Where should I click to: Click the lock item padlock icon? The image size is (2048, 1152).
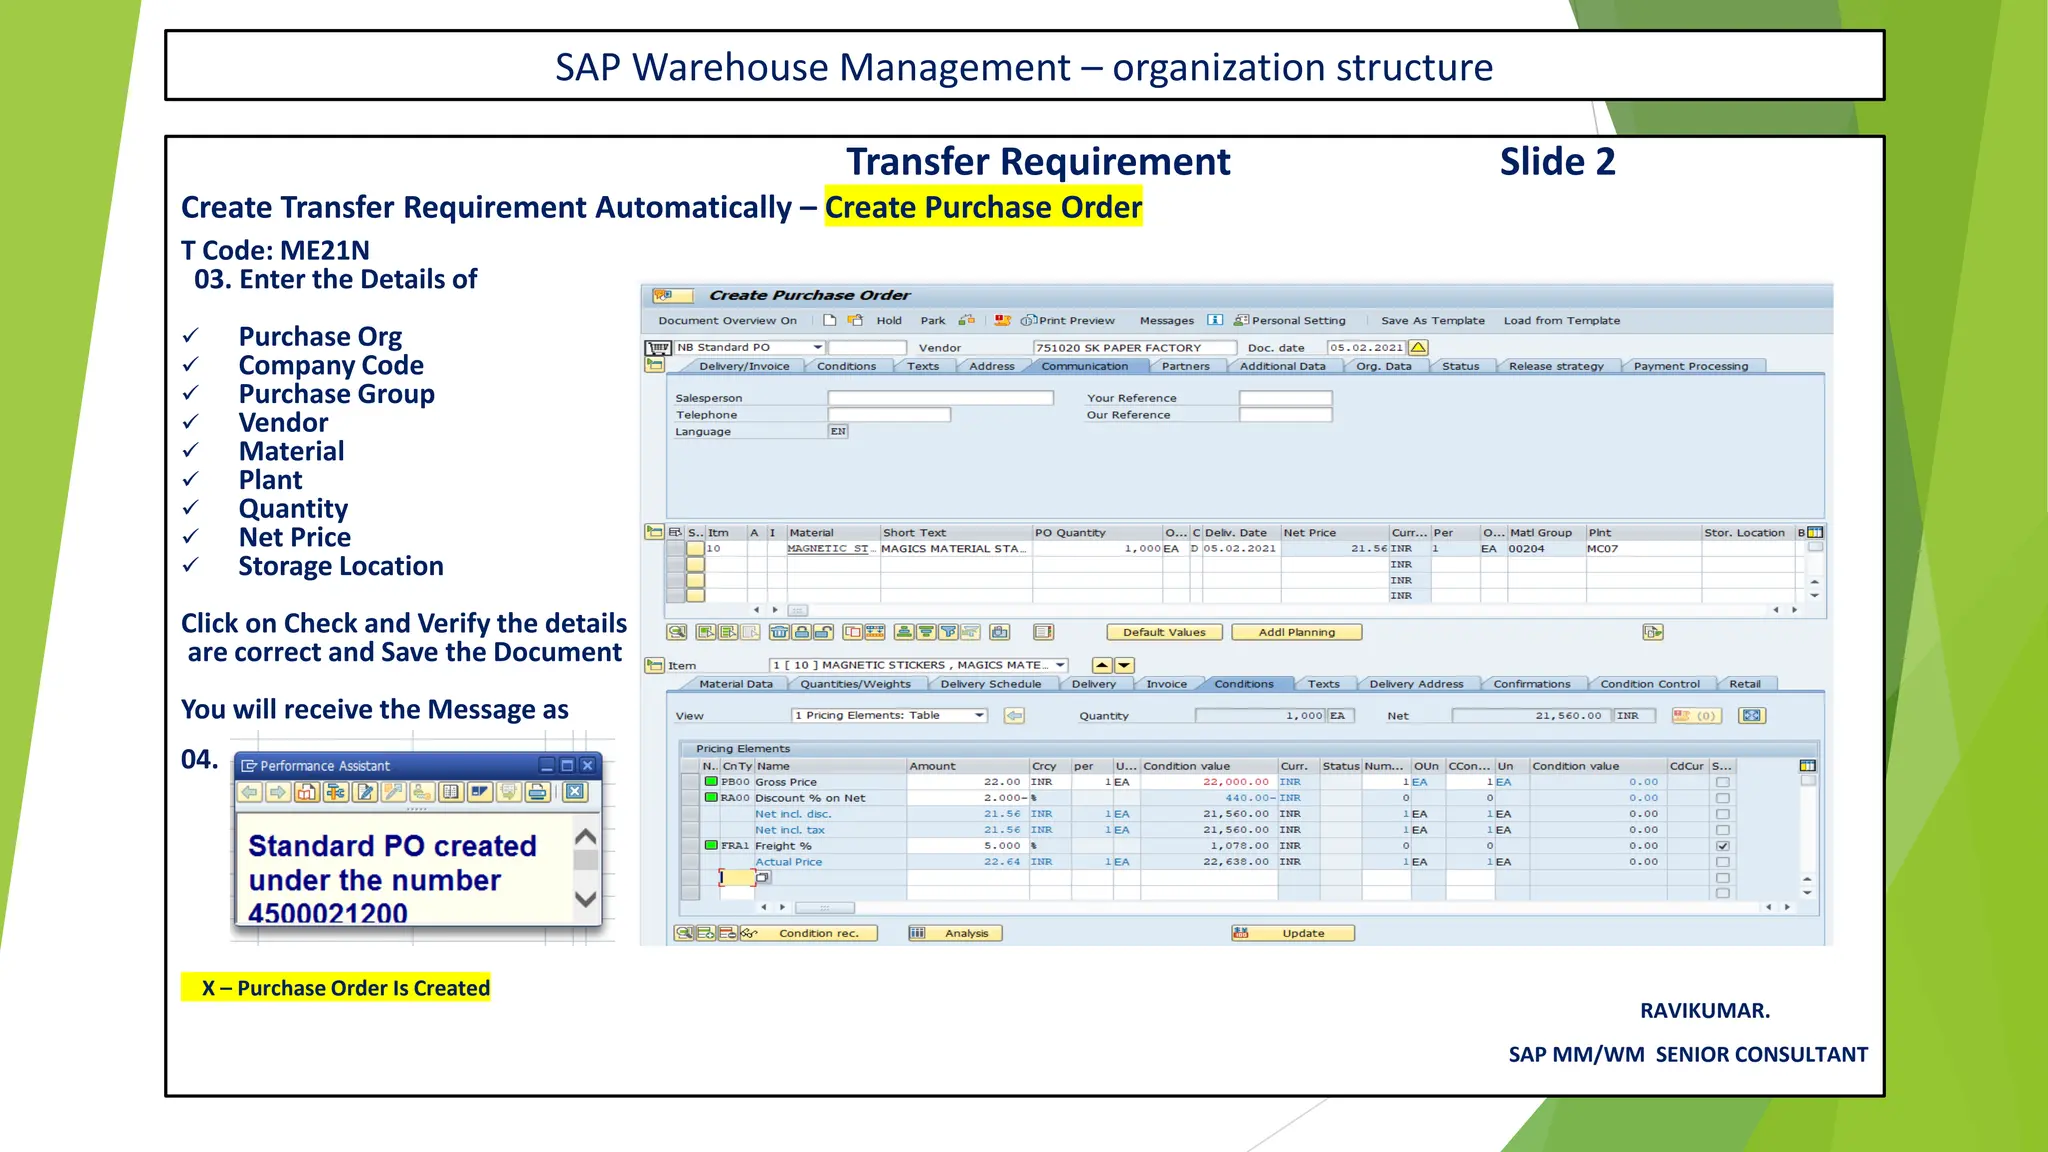point(801,632)
